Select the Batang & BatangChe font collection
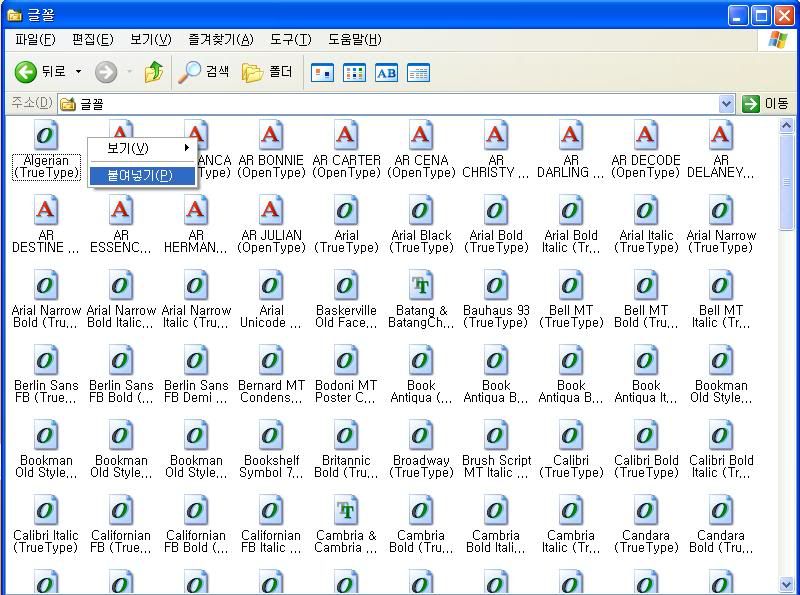The image size is (800, 595). coord(421,300)
